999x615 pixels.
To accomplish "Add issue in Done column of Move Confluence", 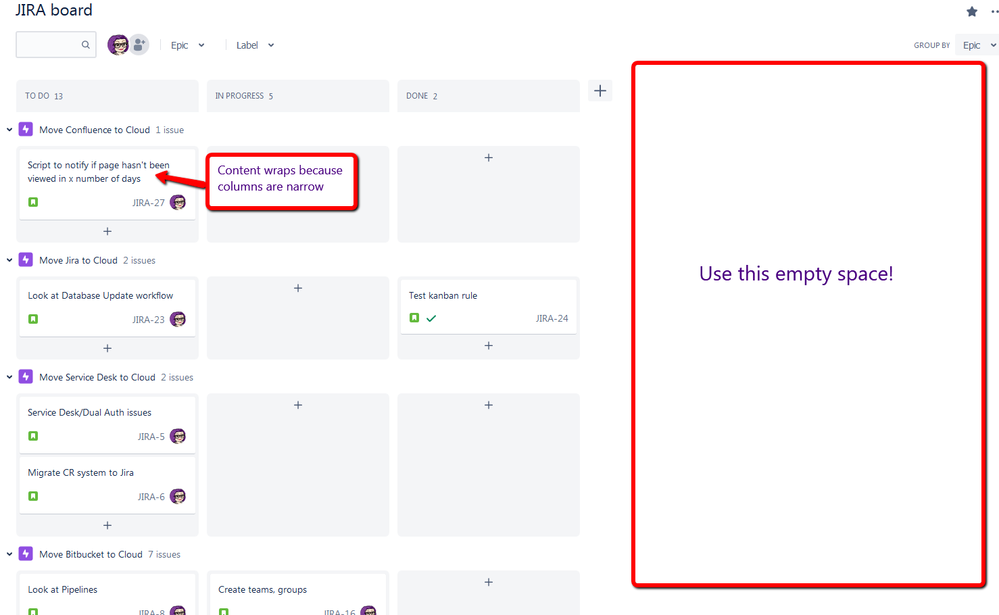I will tap(489, 157).
